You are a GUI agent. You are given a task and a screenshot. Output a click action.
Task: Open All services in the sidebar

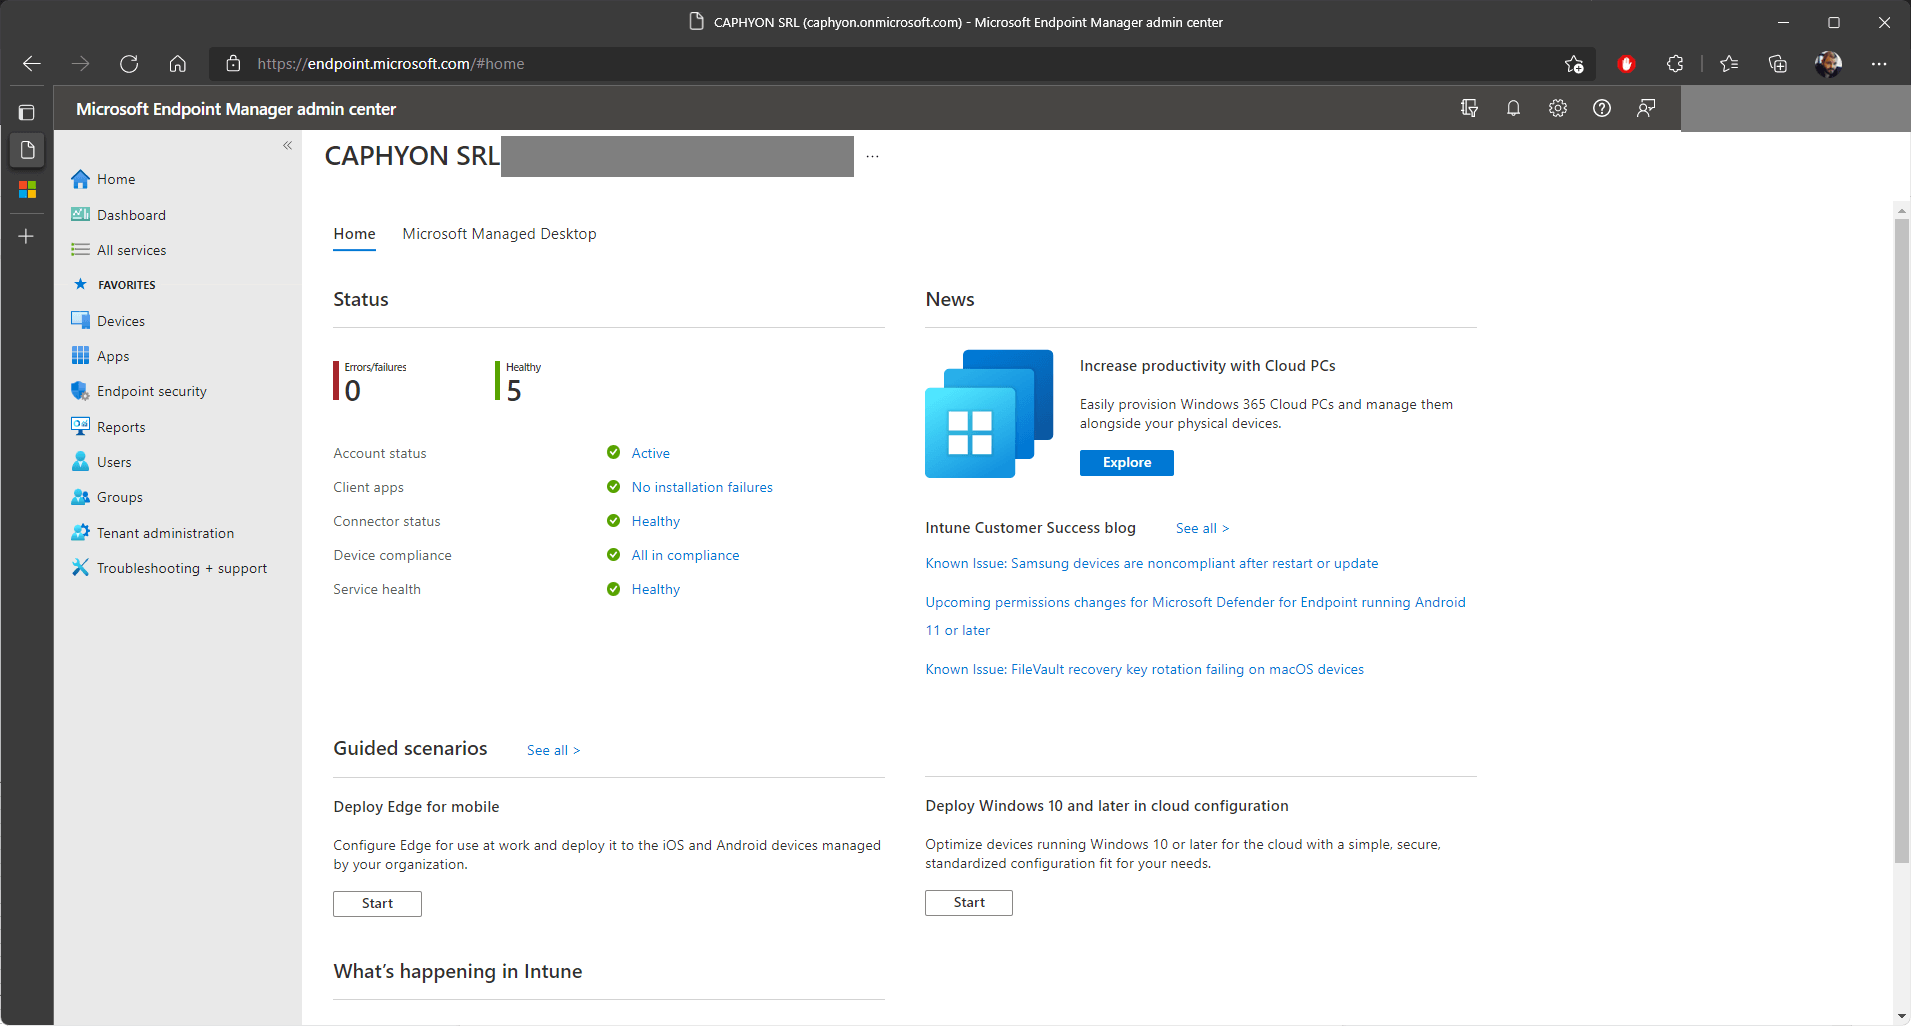118,250
